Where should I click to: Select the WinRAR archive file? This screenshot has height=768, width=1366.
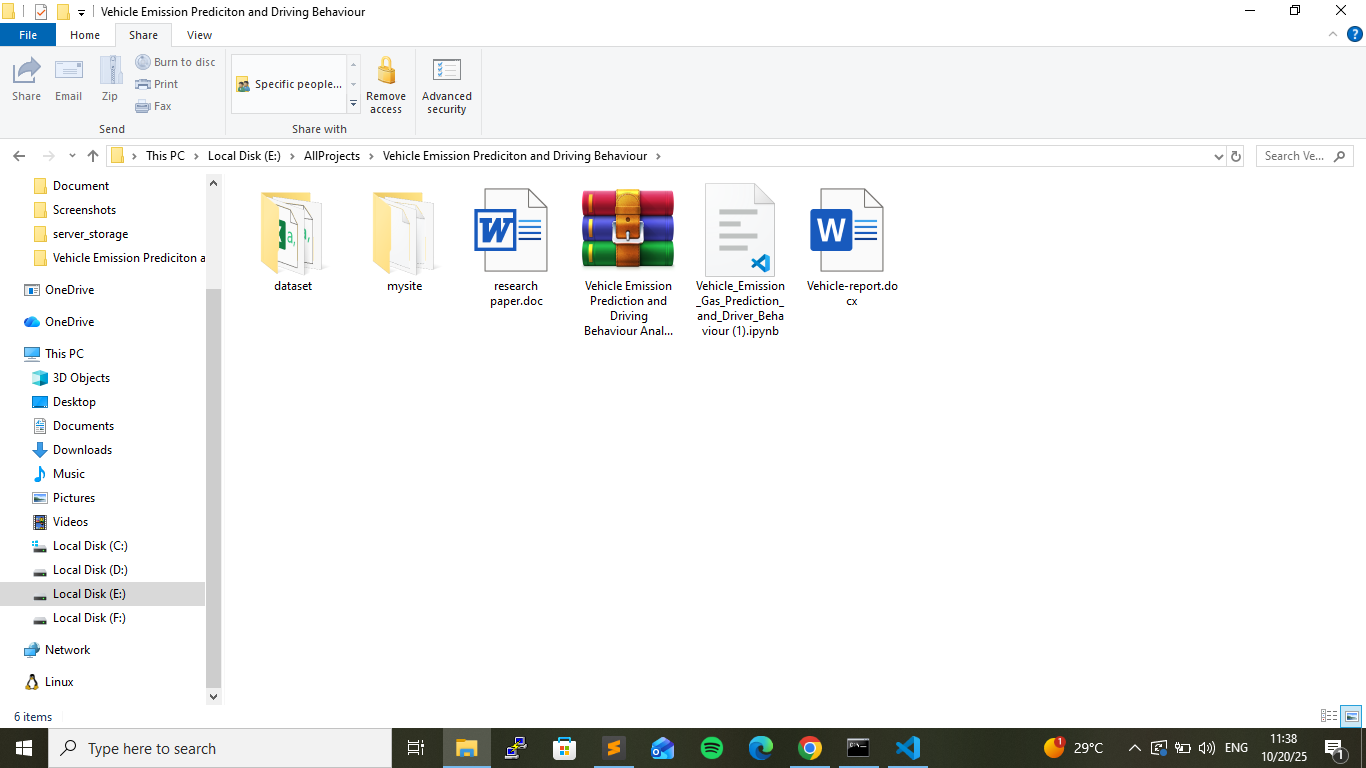pyautogui.click(x=628, y=262)
